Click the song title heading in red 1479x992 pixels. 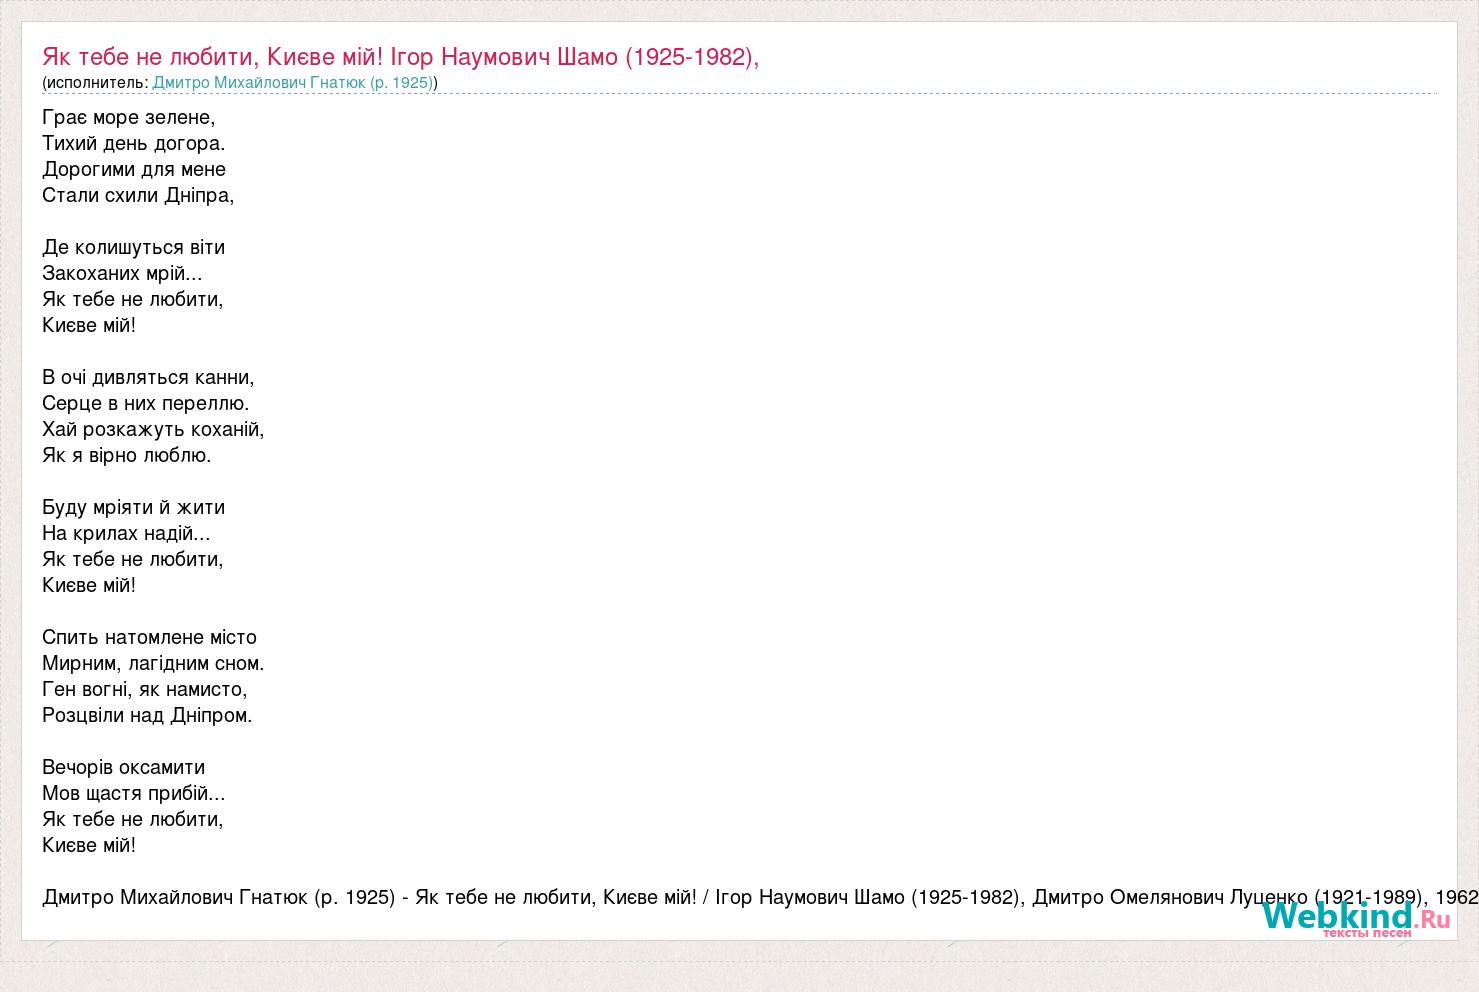pos(400,57)
